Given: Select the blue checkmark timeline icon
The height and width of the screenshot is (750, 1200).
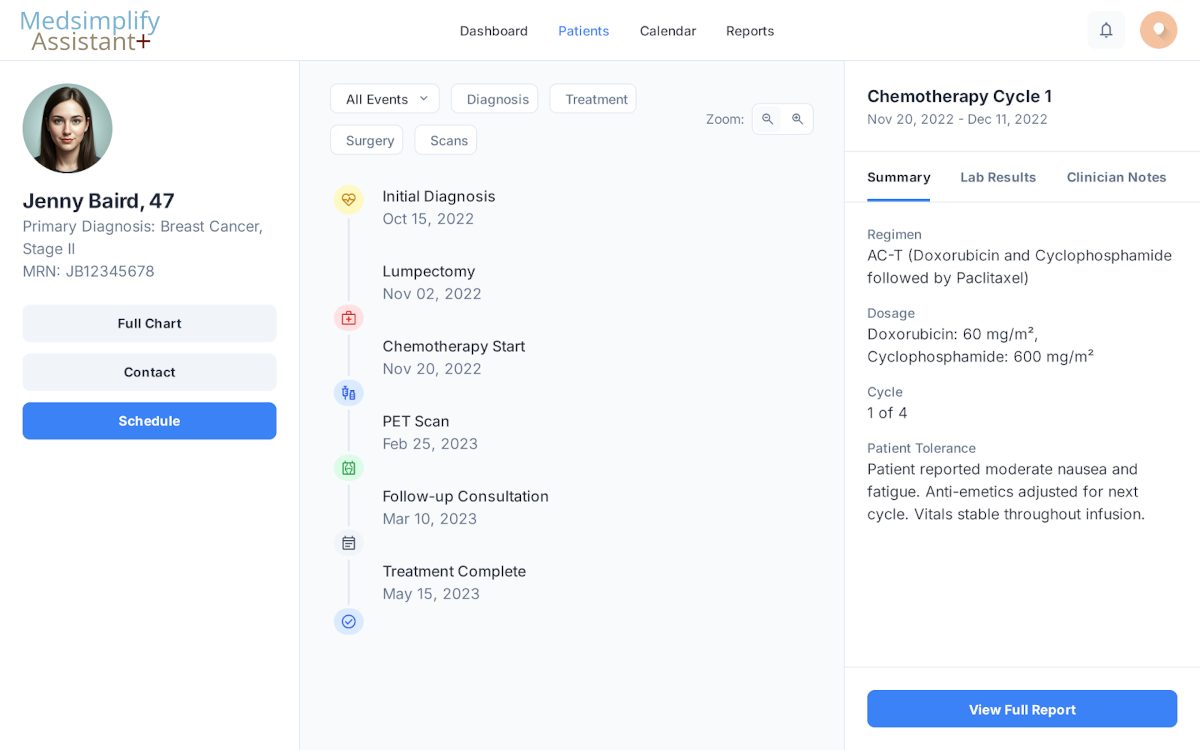Looking at the screenshot, I should coord(348,621).
